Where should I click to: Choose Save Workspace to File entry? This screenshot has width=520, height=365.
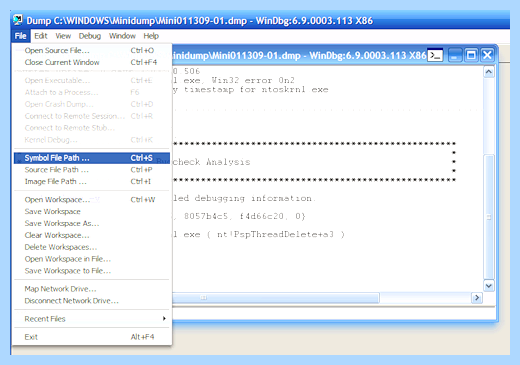pos(92,271)
